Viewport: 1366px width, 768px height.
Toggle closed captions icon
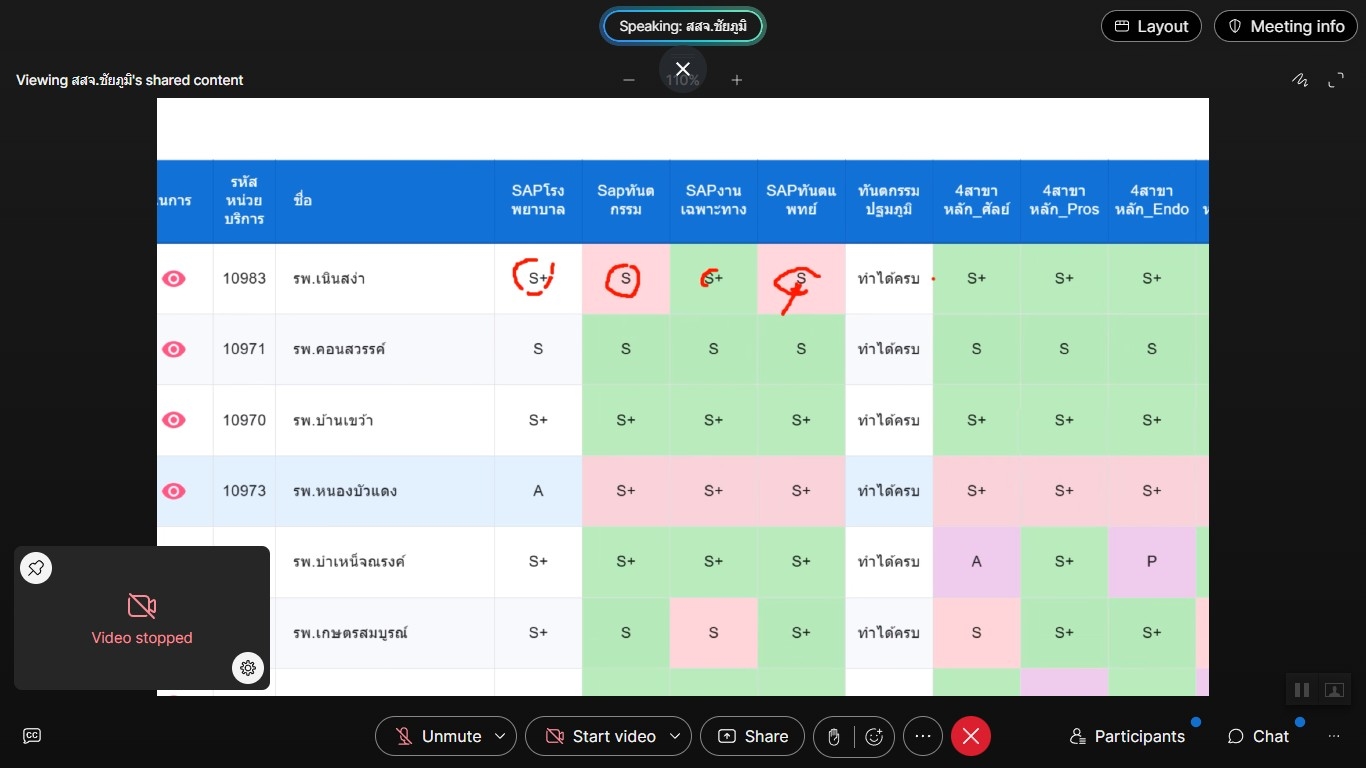tap(32, 736)
